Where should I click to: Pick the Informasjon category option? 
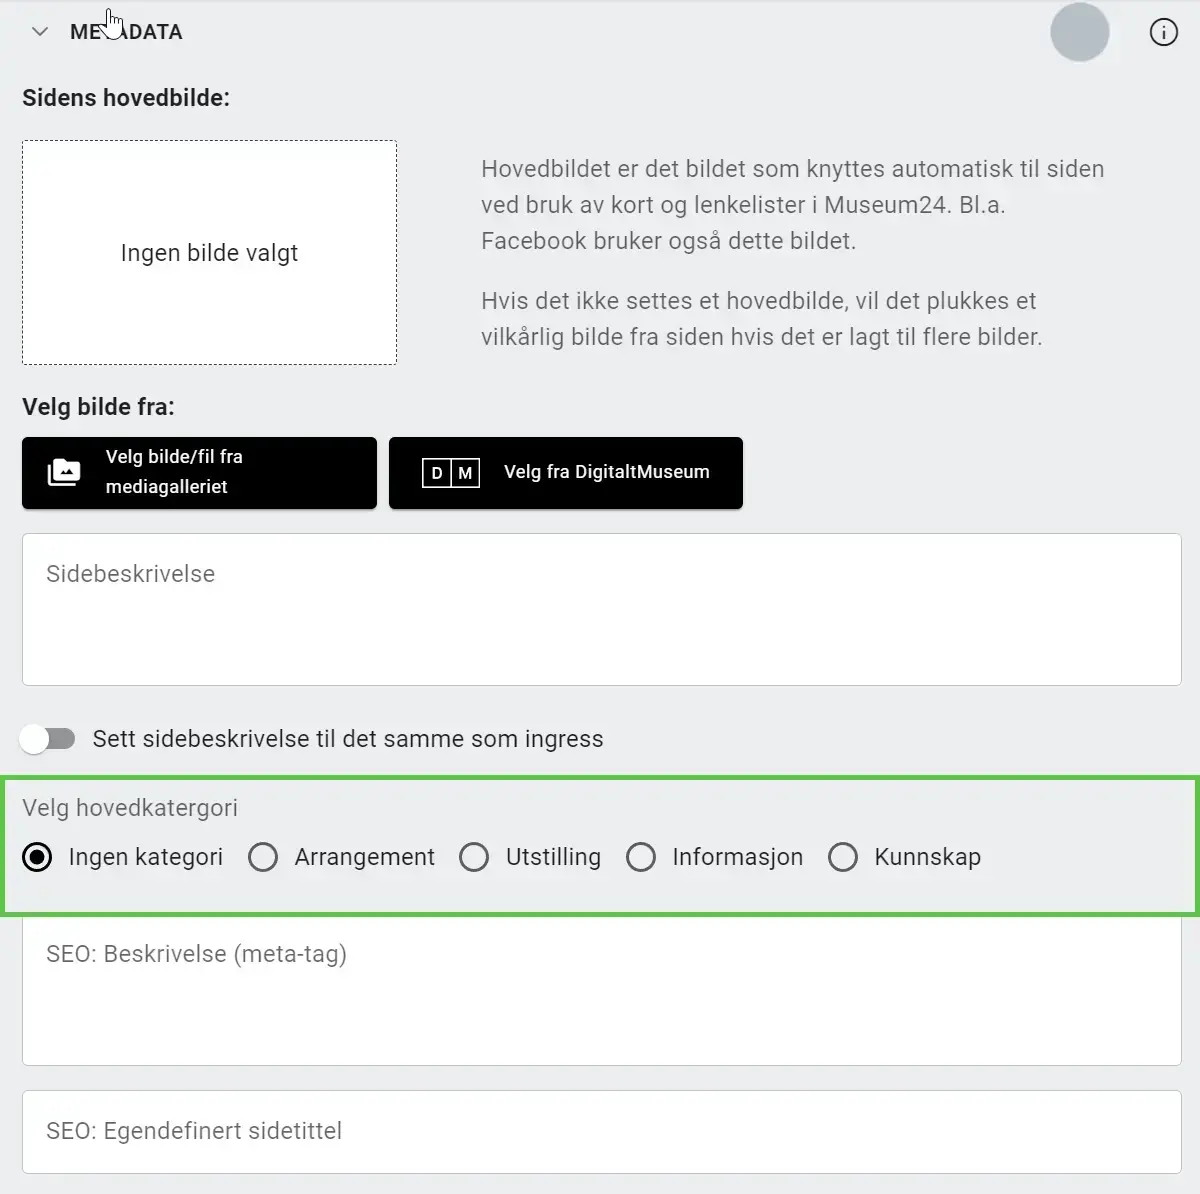point(641,857)
